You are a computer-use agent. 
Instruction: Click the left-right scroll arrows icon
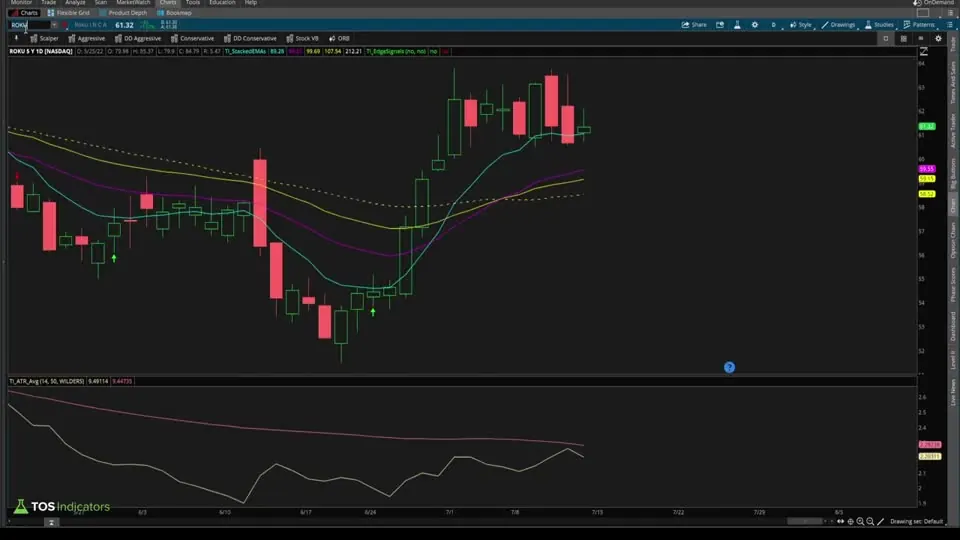click(841, 522)
